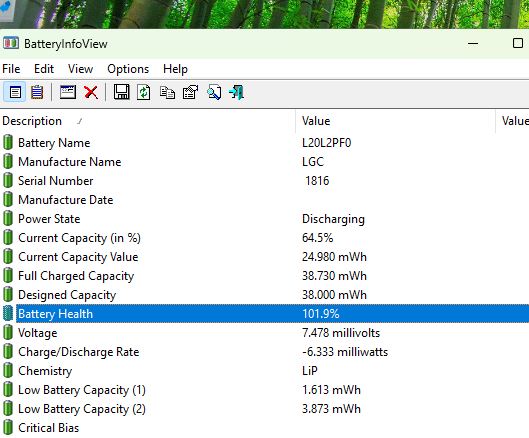Viewport: 529px width, 438px height.
Task: Click the BatteryInfoView title bar app icon
Action: pyautogui.click(x=11, y=43)
